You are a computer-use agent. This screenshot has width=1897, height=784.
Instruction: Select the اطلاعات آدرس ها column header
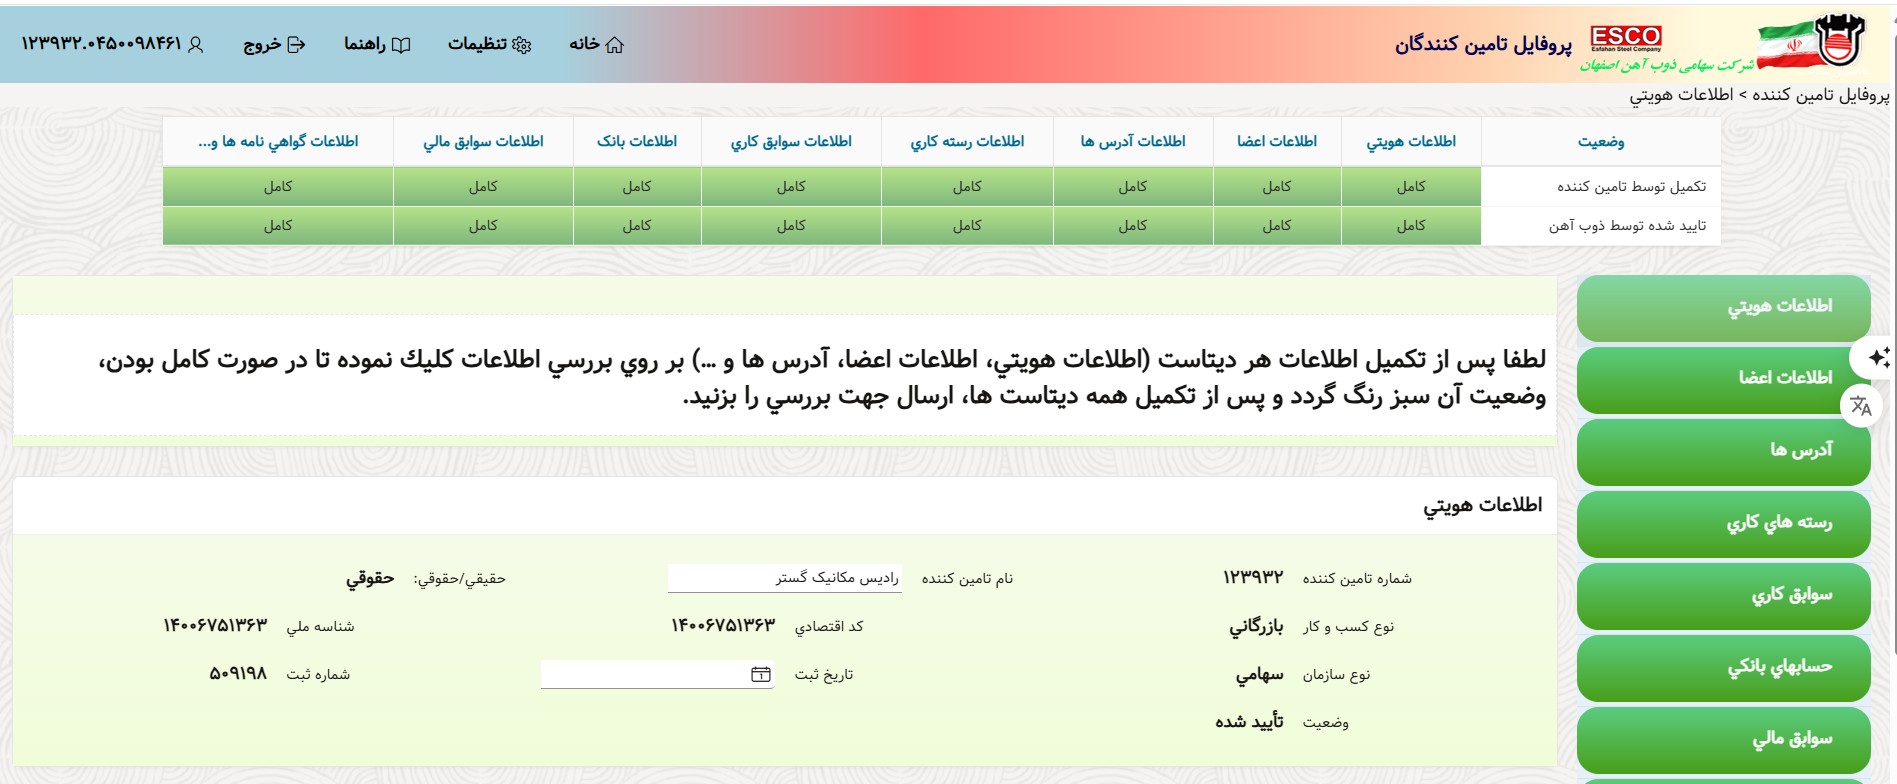pyautogui.click(x=1133, y=142)
